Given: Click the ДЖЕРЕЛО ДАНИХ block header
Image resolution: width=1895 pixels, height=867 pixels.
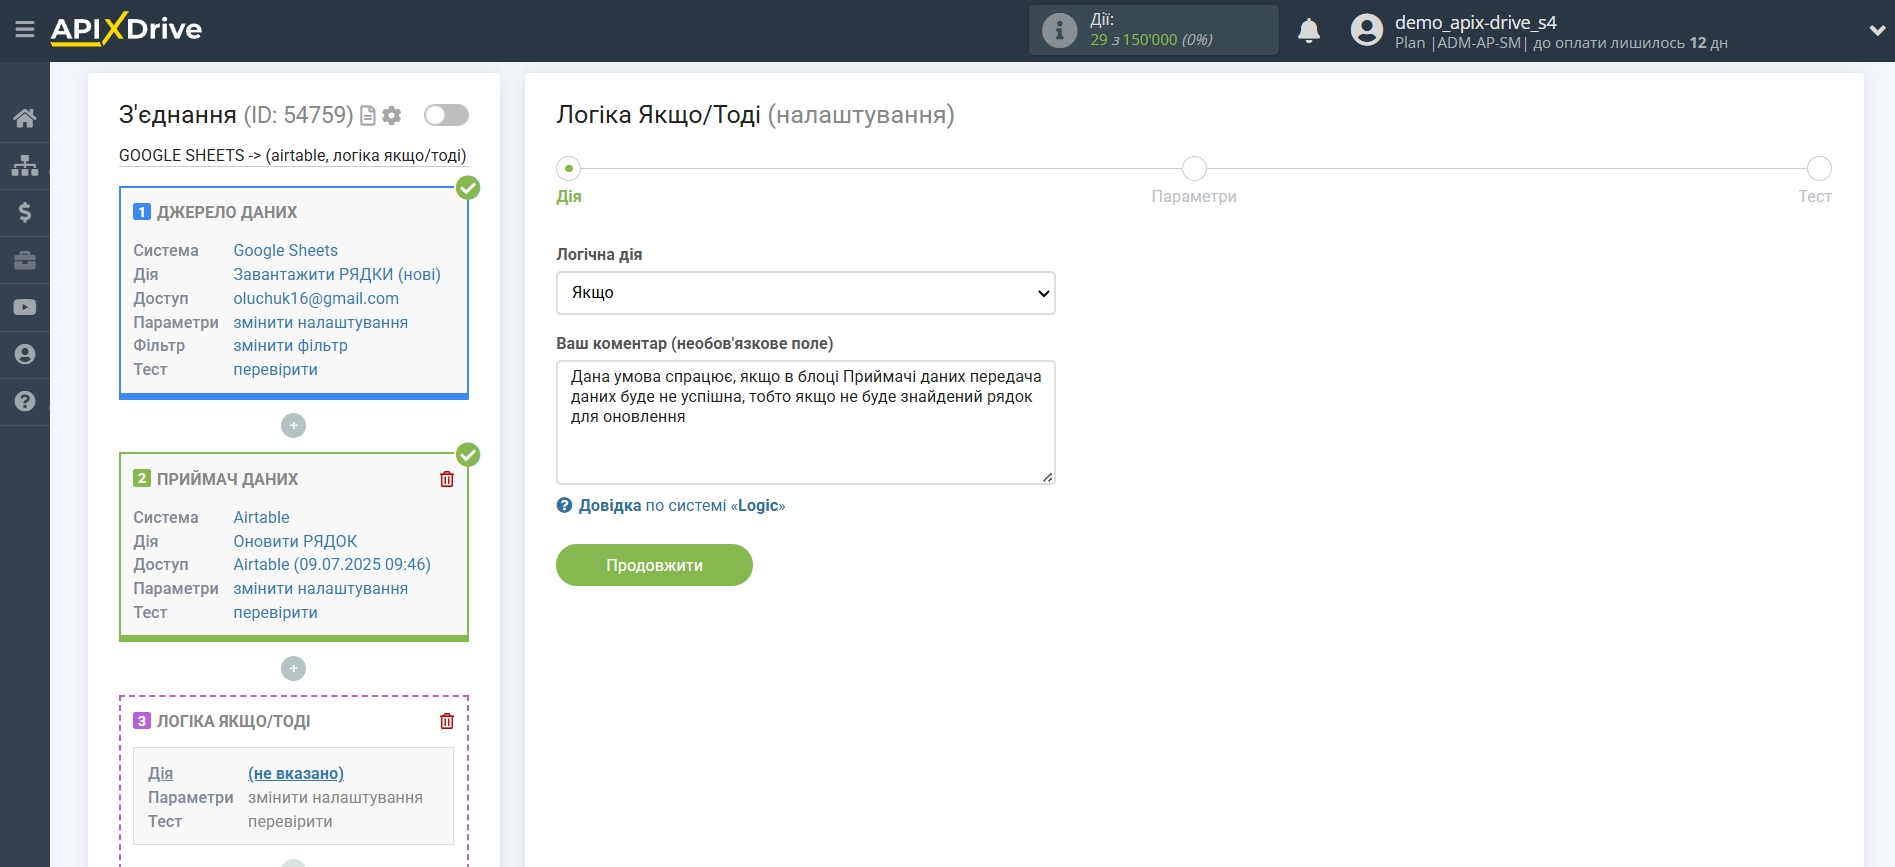Looking at the screenshot, I should click(x=227, y=213).
